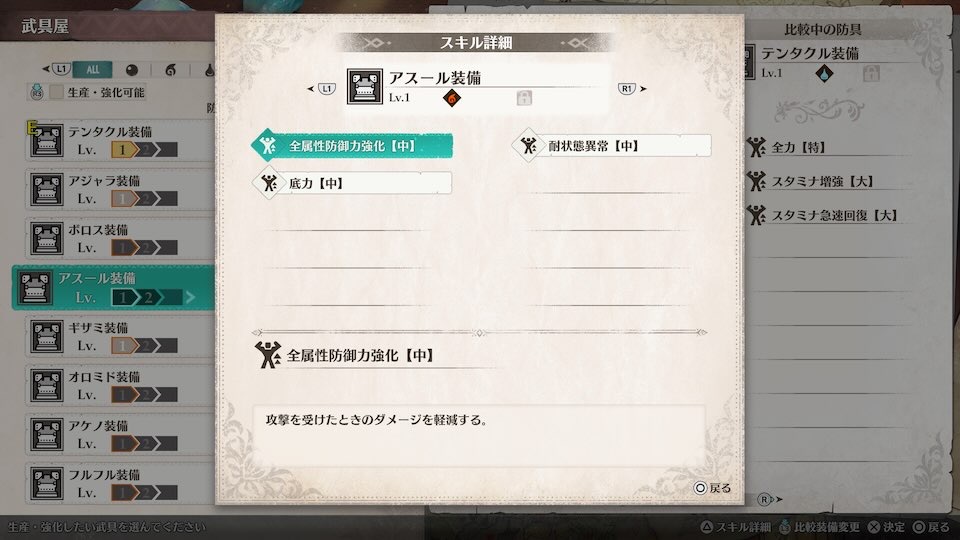Click the 戻る button in dialog
The height and width of the screenshot is (540, 960).
(712, 488)
